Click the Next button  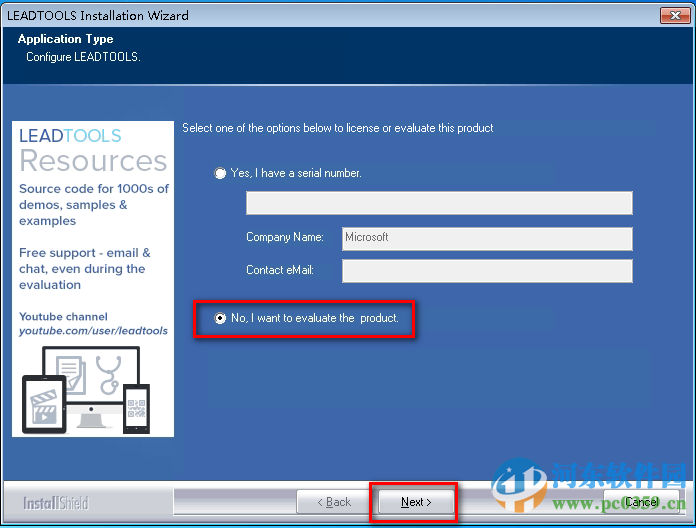[416, 502]
